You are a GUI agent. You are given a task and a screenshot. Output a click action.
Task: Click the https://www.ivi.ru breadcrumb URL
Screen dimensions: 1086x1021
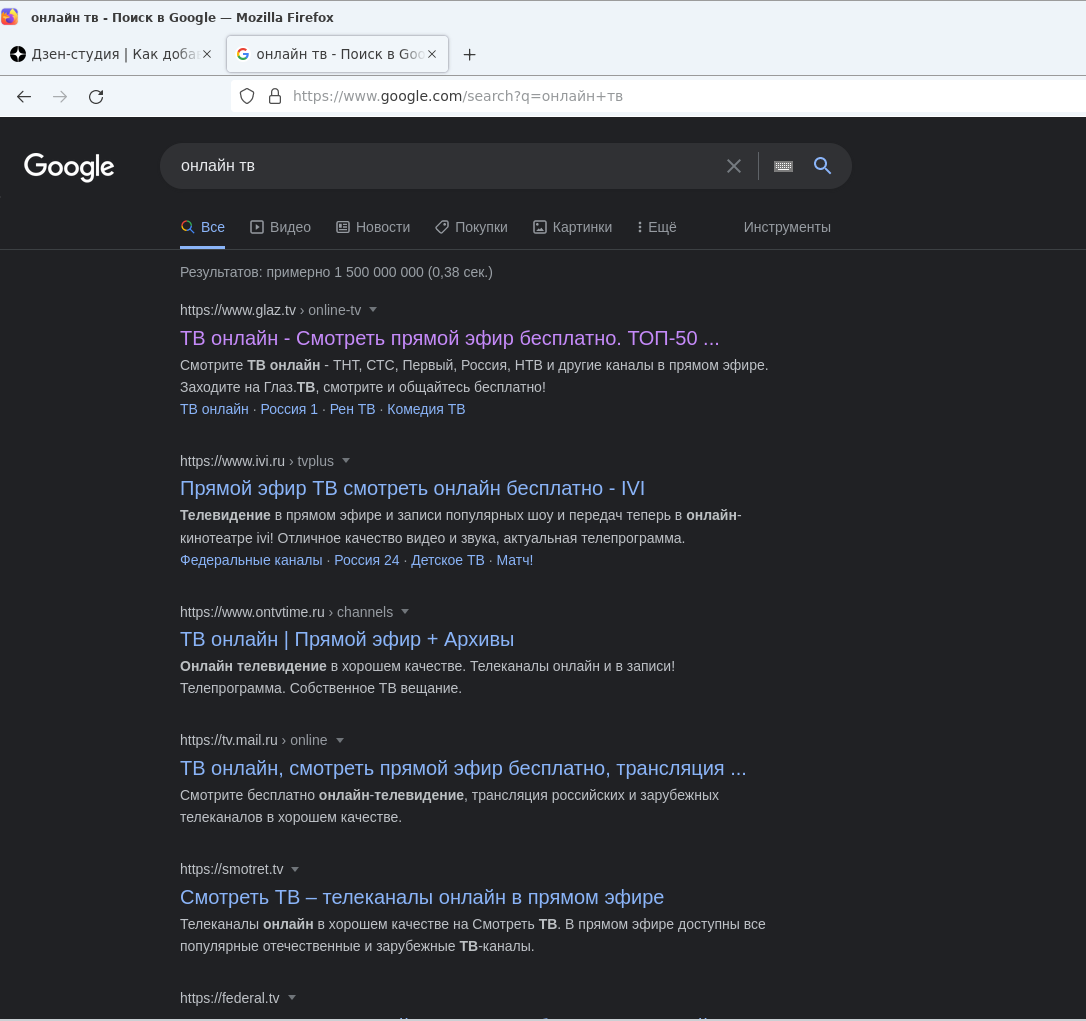point(232,461)
